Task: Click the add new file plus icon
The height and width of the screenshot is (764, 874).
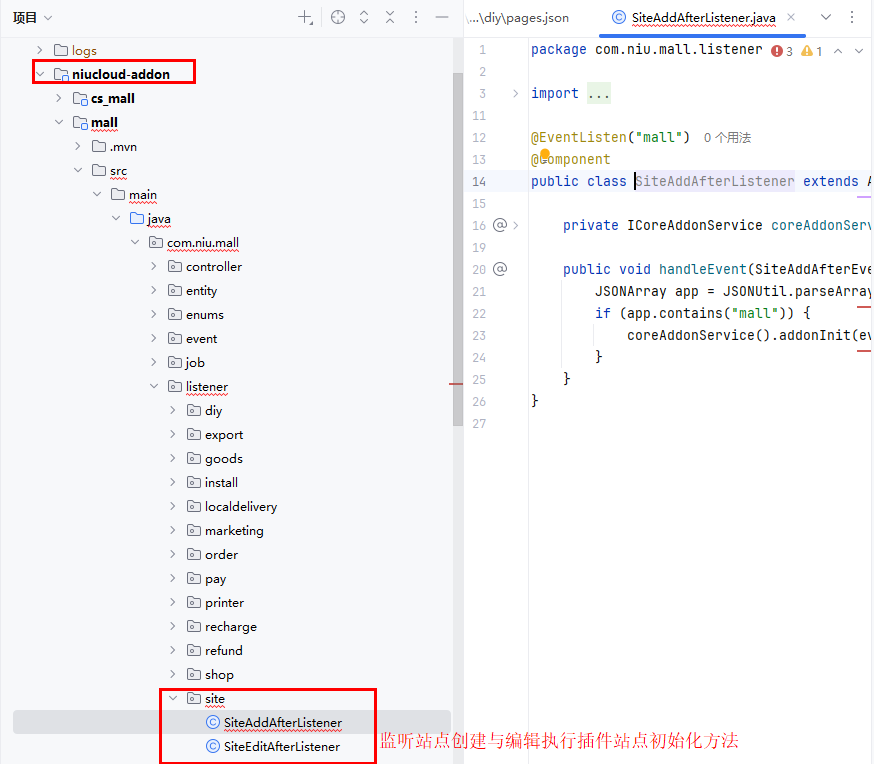Action: [x=306, y=17]
